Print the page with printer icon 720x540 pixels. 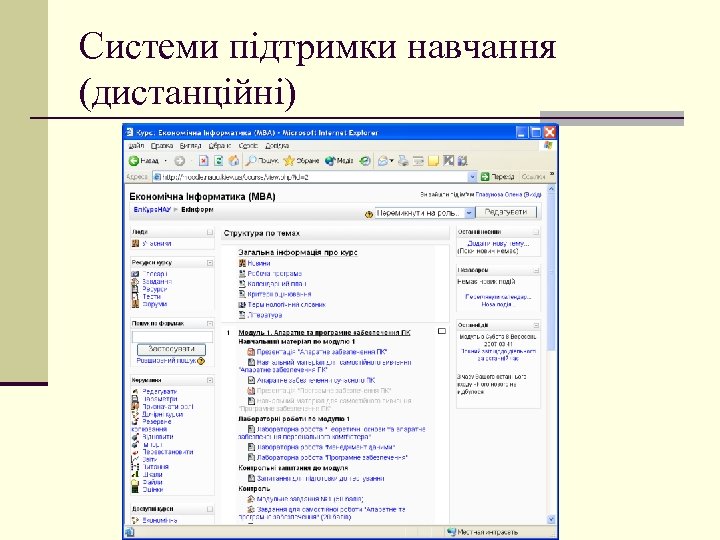(x=403, y=161)
